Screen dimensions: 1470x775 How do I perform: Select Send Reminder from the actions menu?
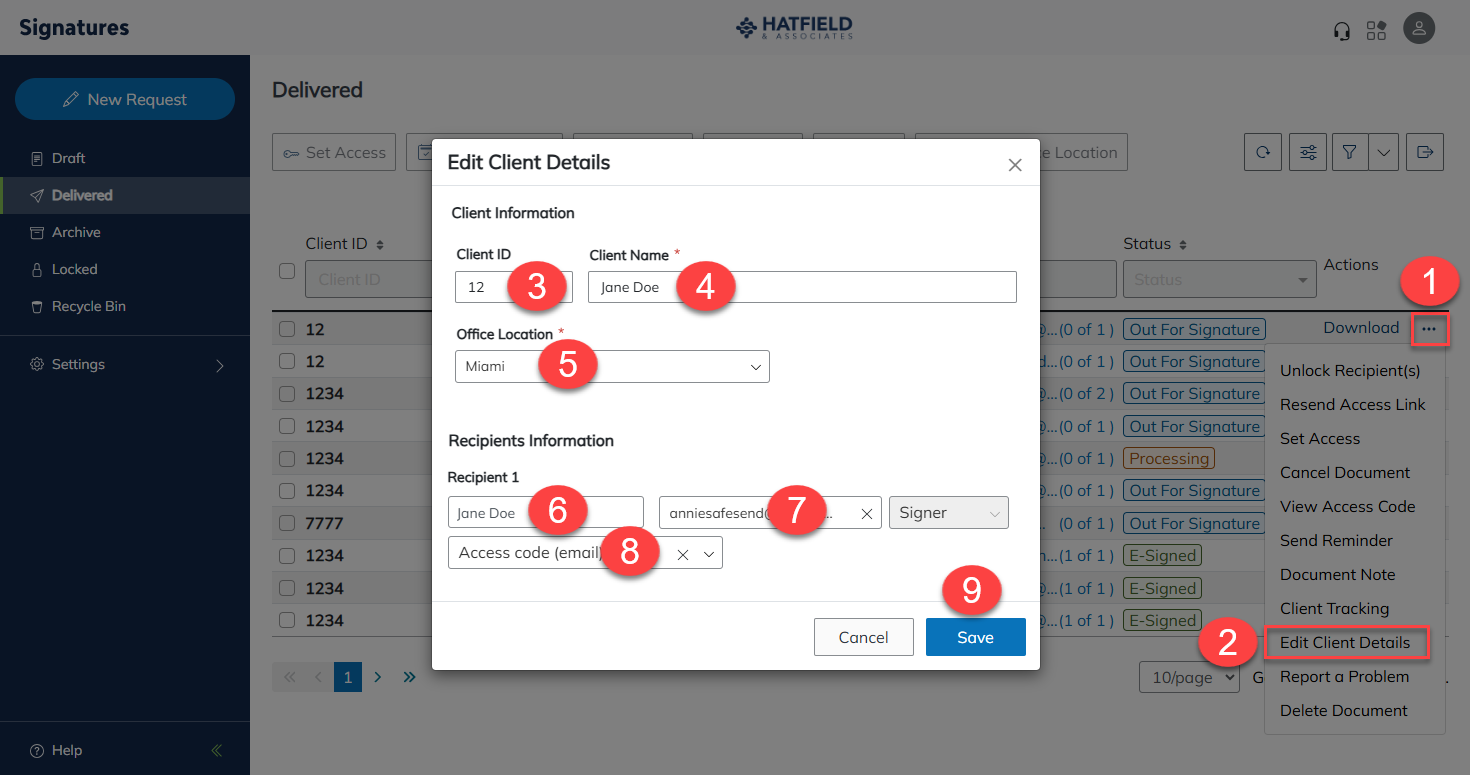coord(1336,540)
